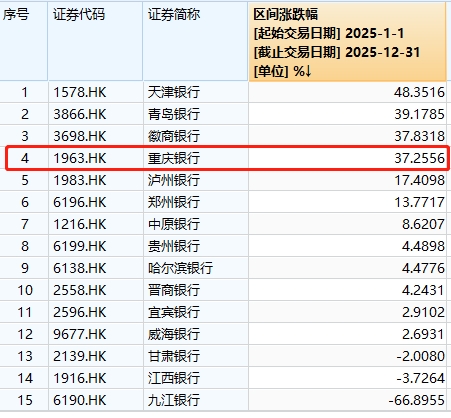Select the security code 1963.HK
The width and height of the screenshot is (451, 418).
tap(80, 158)
